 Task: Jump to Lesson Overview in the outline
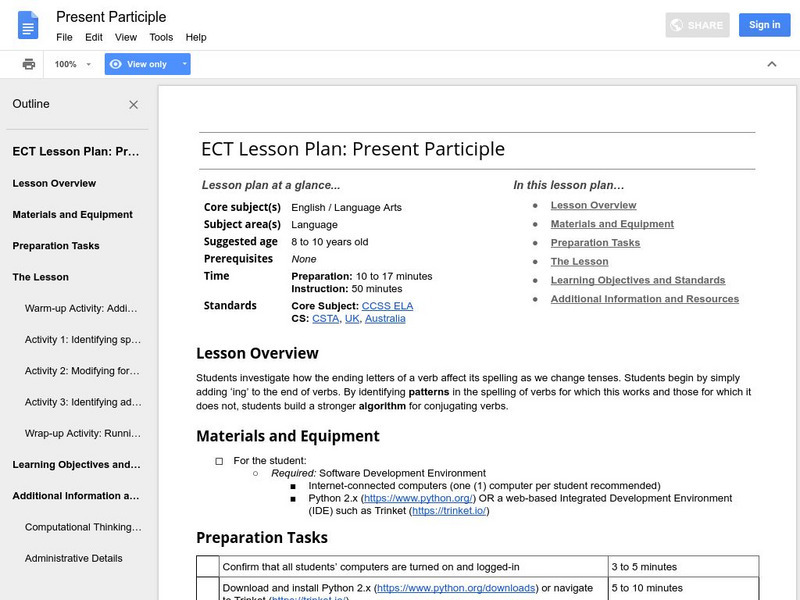pyautogui.click(x=54, y=183)
